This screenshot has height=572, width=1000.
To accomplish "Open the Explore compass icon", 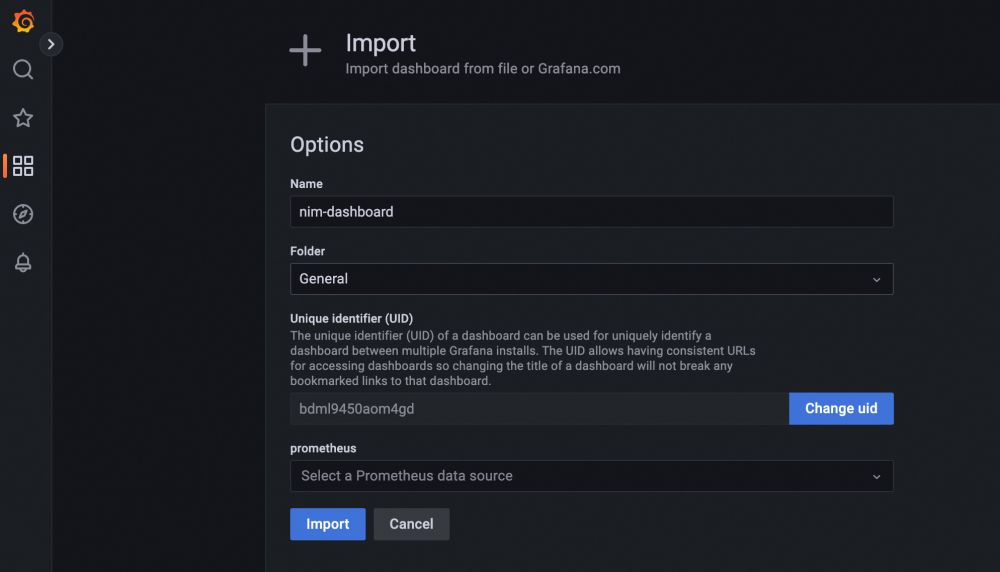I will coord(23,214).
